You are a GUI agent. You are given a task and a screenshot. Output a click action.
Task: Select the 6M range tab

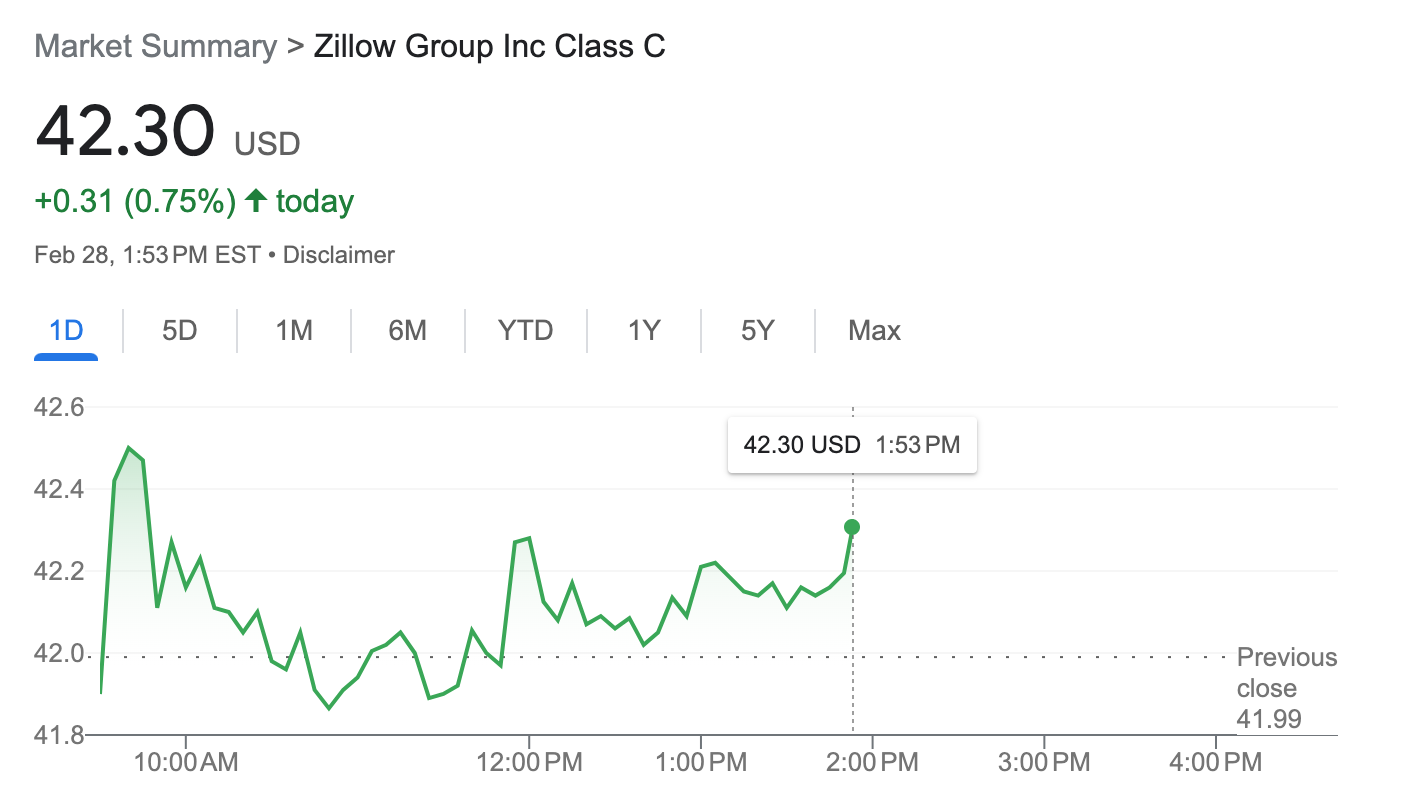pos(408,330)
